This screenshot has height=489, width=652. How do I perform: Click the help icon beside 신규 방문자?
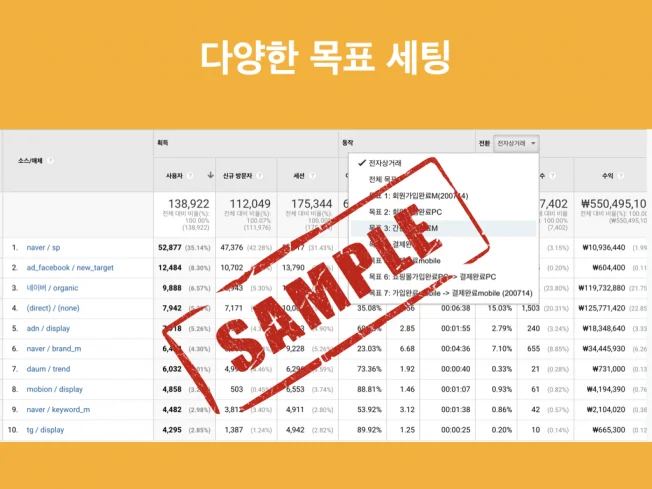(x=259, y=175)
